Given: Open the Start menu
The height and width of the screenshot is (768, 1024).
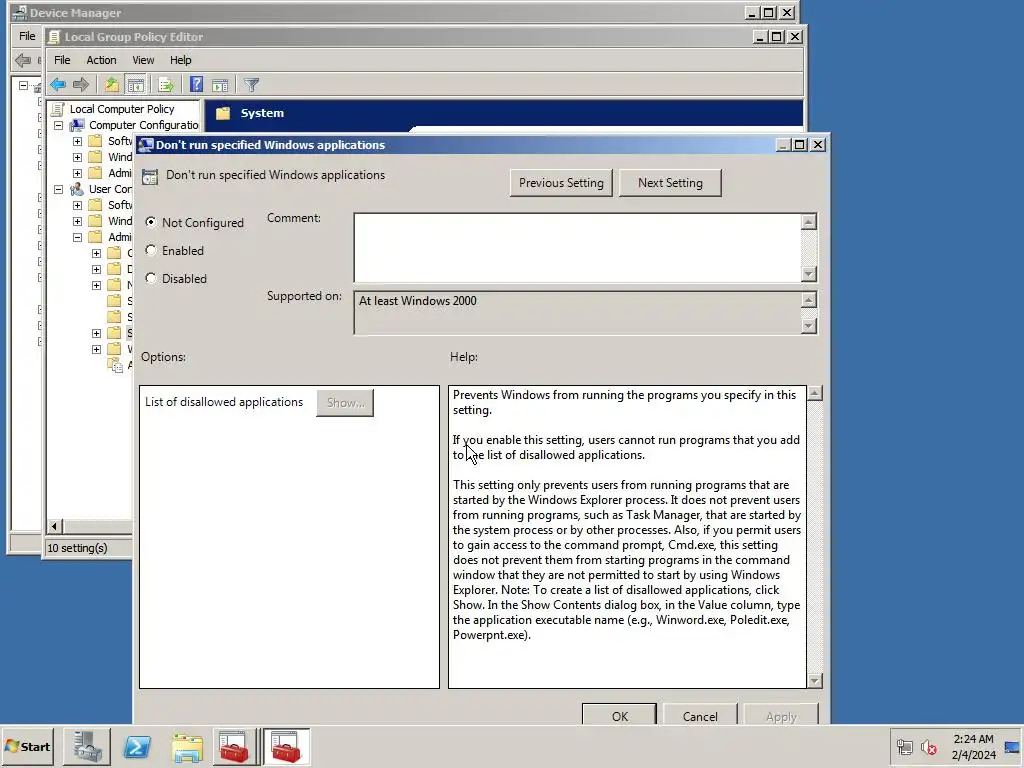Looking at the screenshot, I should point(28,746).
